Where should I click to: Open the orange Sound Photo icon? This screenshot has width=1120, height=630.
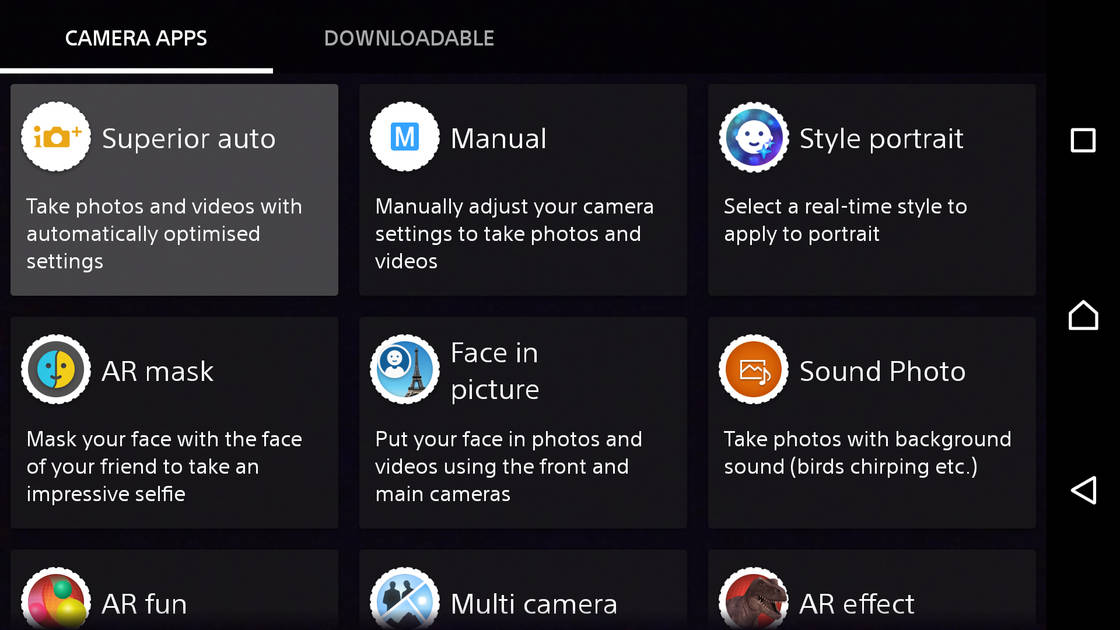point(754,369)
